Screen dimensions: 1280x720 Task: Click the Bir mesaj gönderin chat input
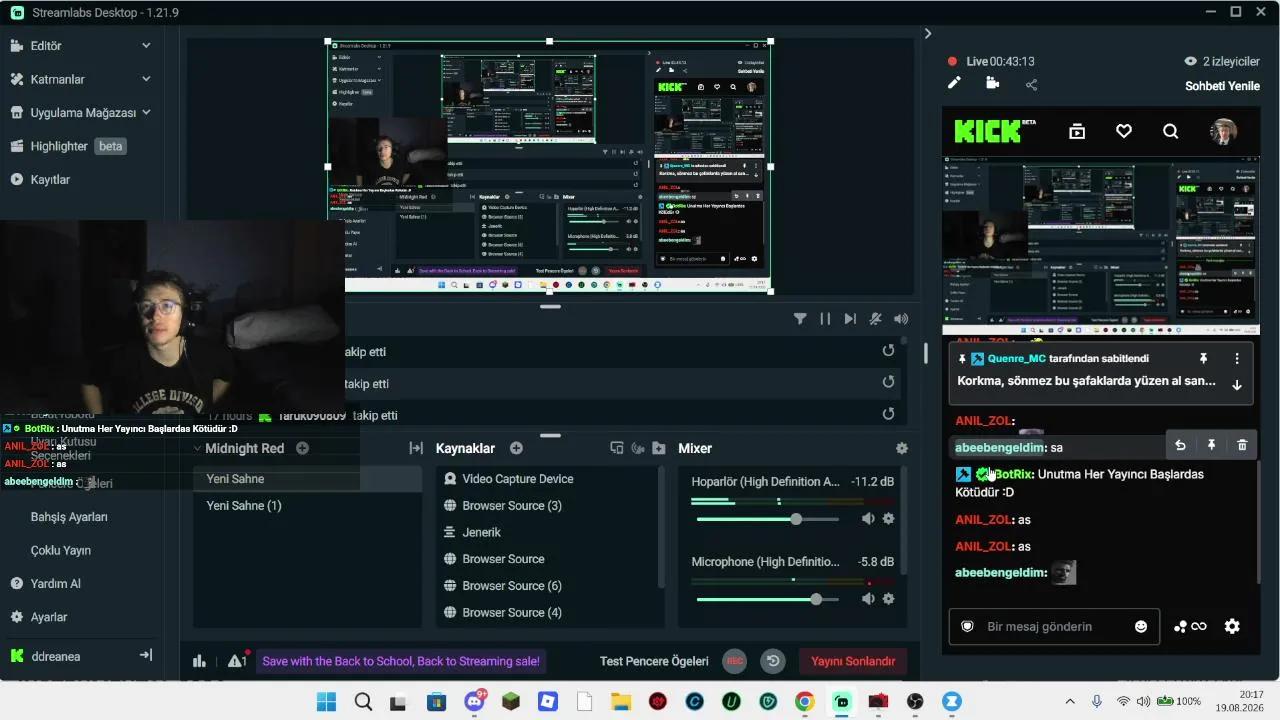coord(1054,627)
